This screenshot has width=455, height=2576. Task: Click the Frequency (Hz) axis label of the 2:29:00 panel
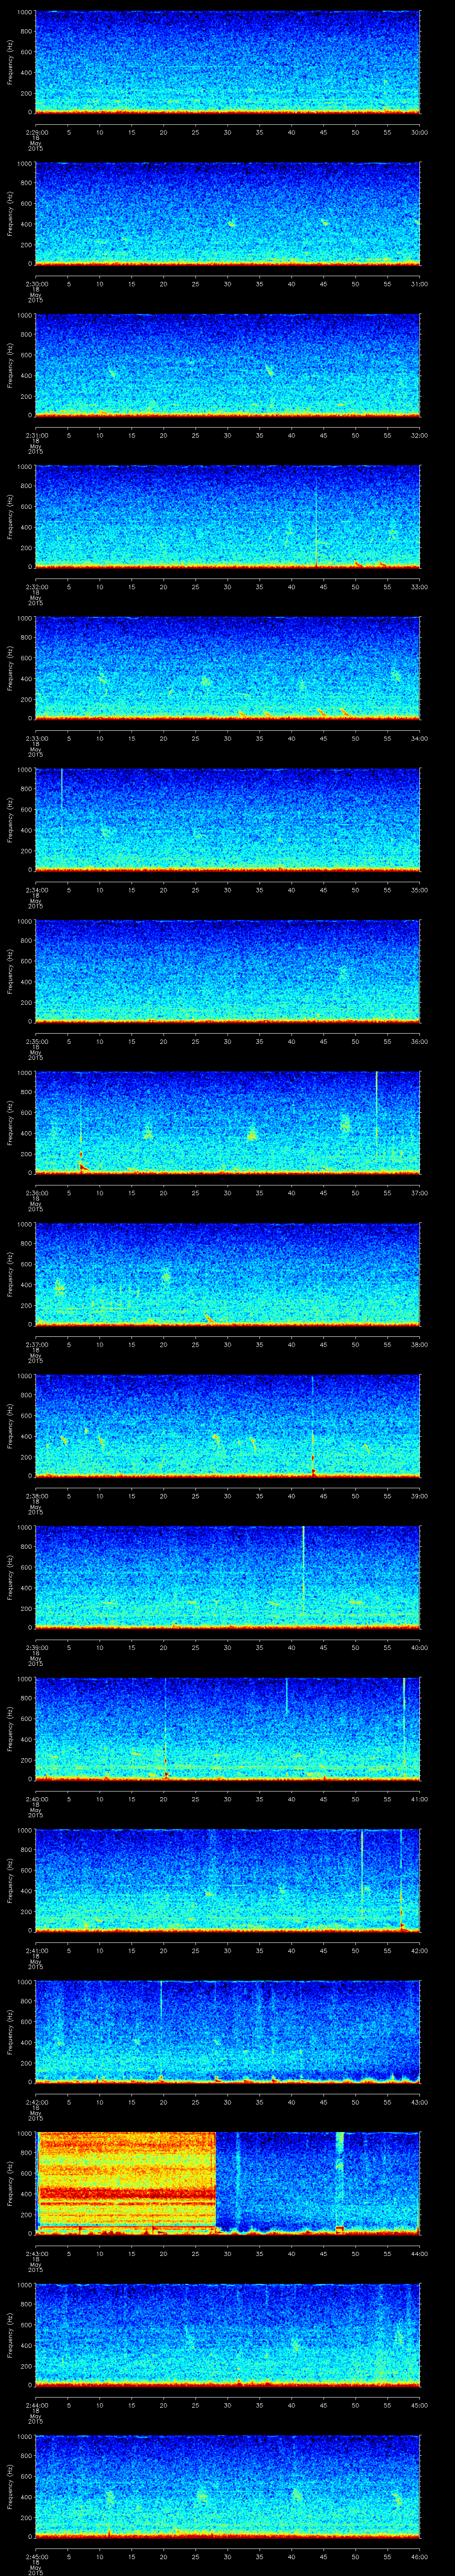pyautogui.click(x=10, y=62)
